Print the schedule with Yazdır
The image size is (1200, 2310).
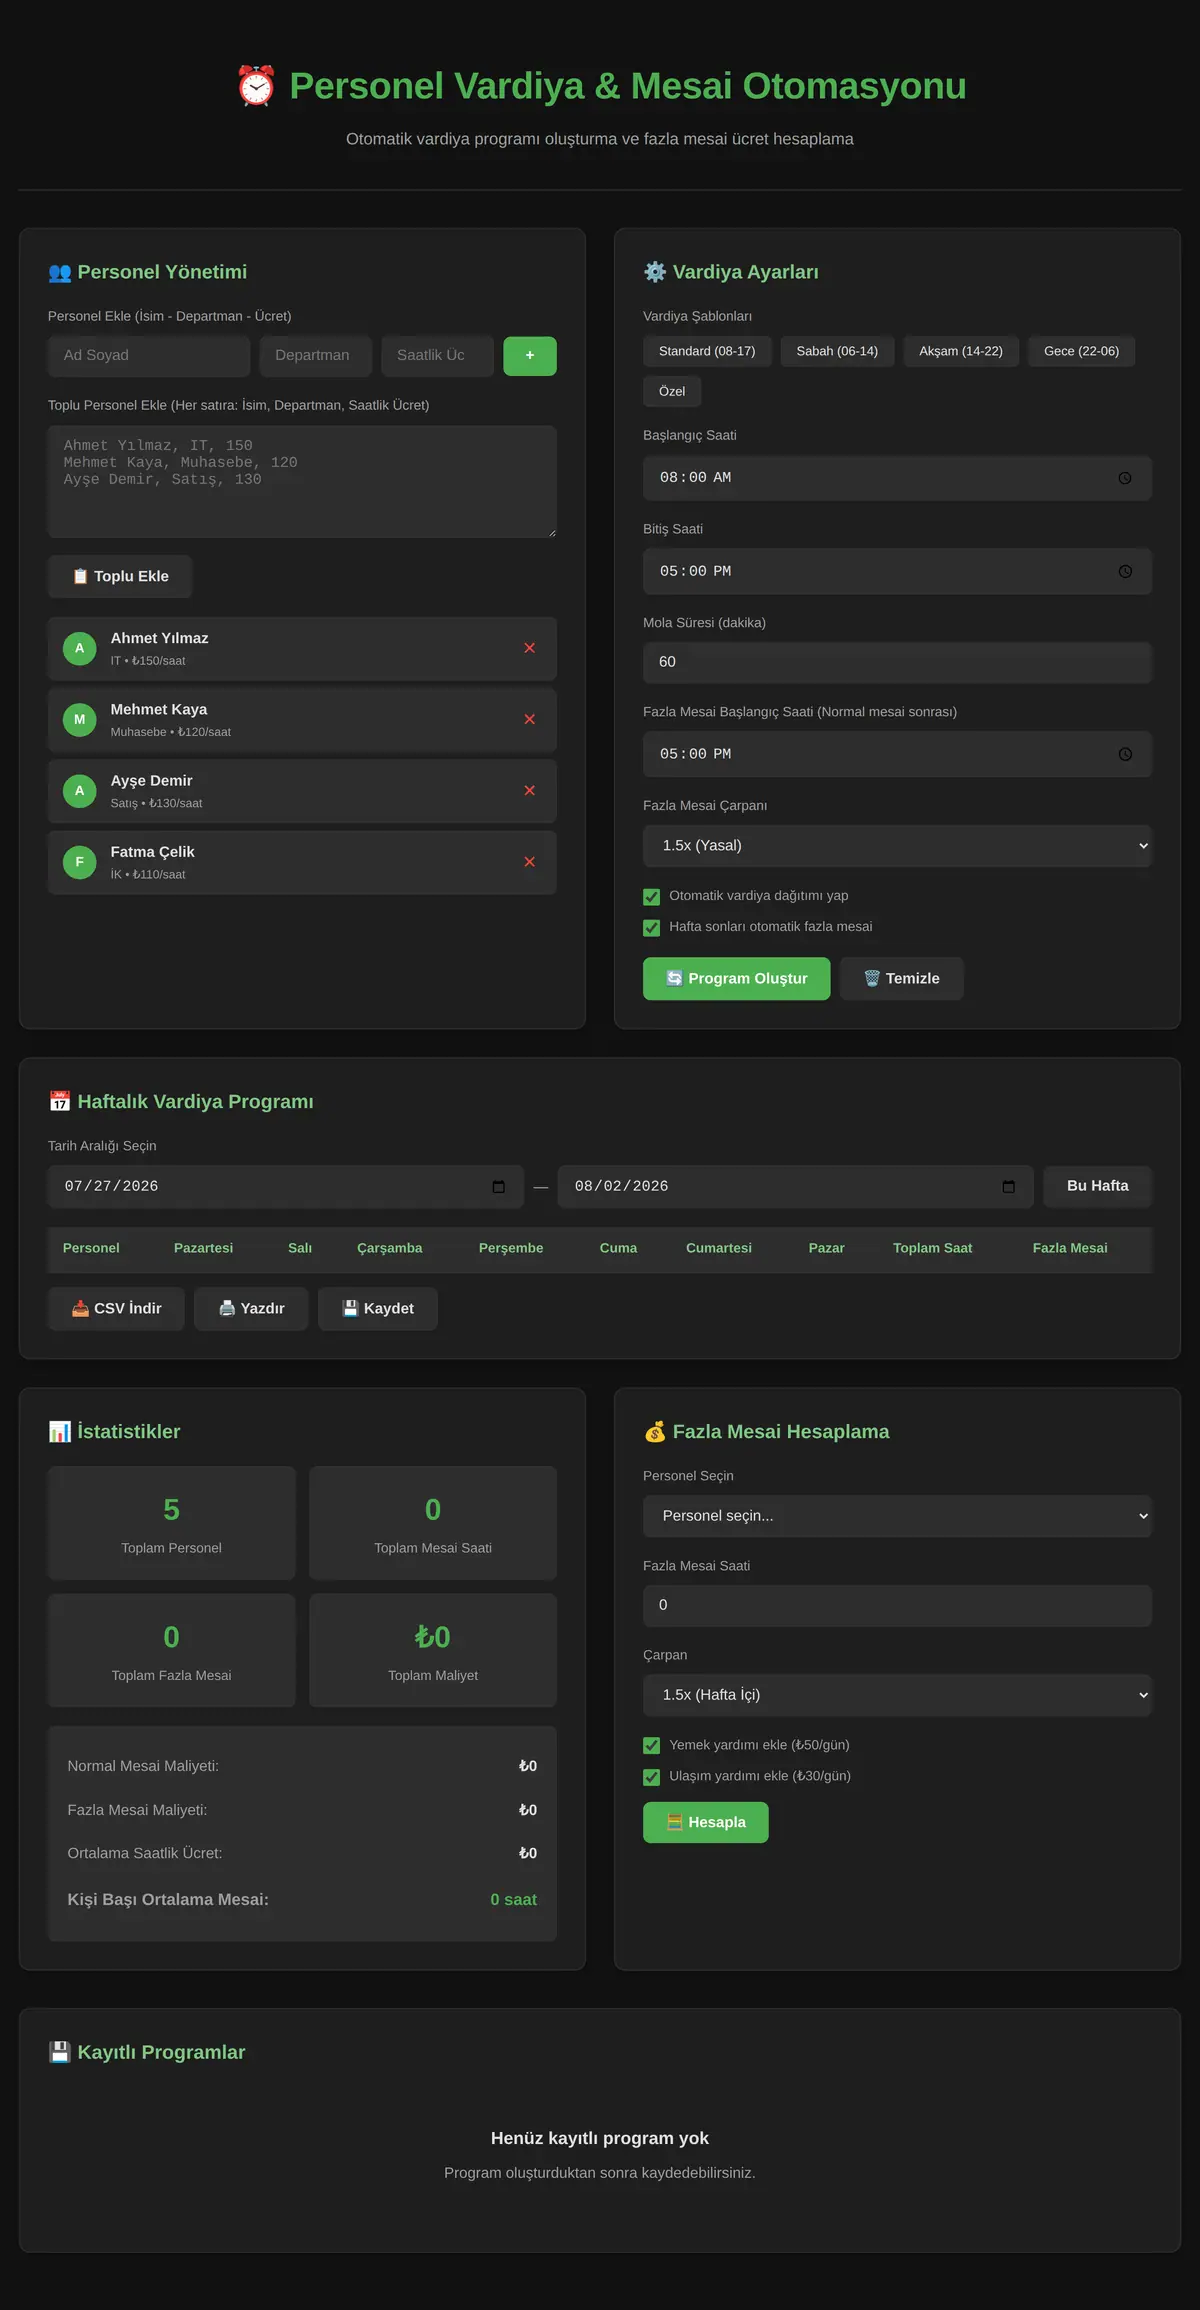click(251, 1309)
